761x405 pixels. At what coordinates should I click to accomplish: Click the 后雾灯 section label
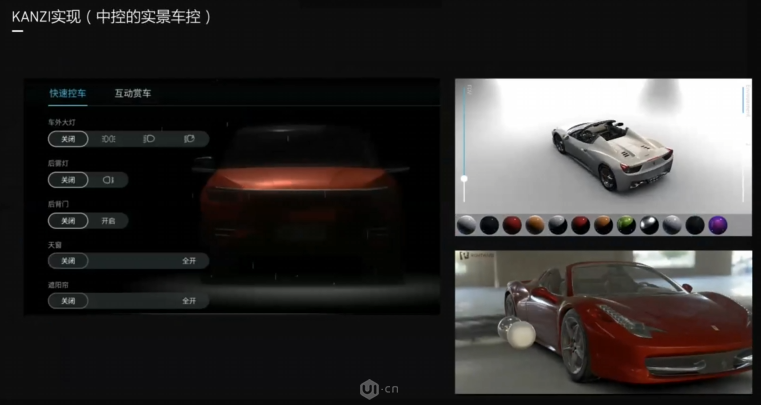(x=58, y=164)
